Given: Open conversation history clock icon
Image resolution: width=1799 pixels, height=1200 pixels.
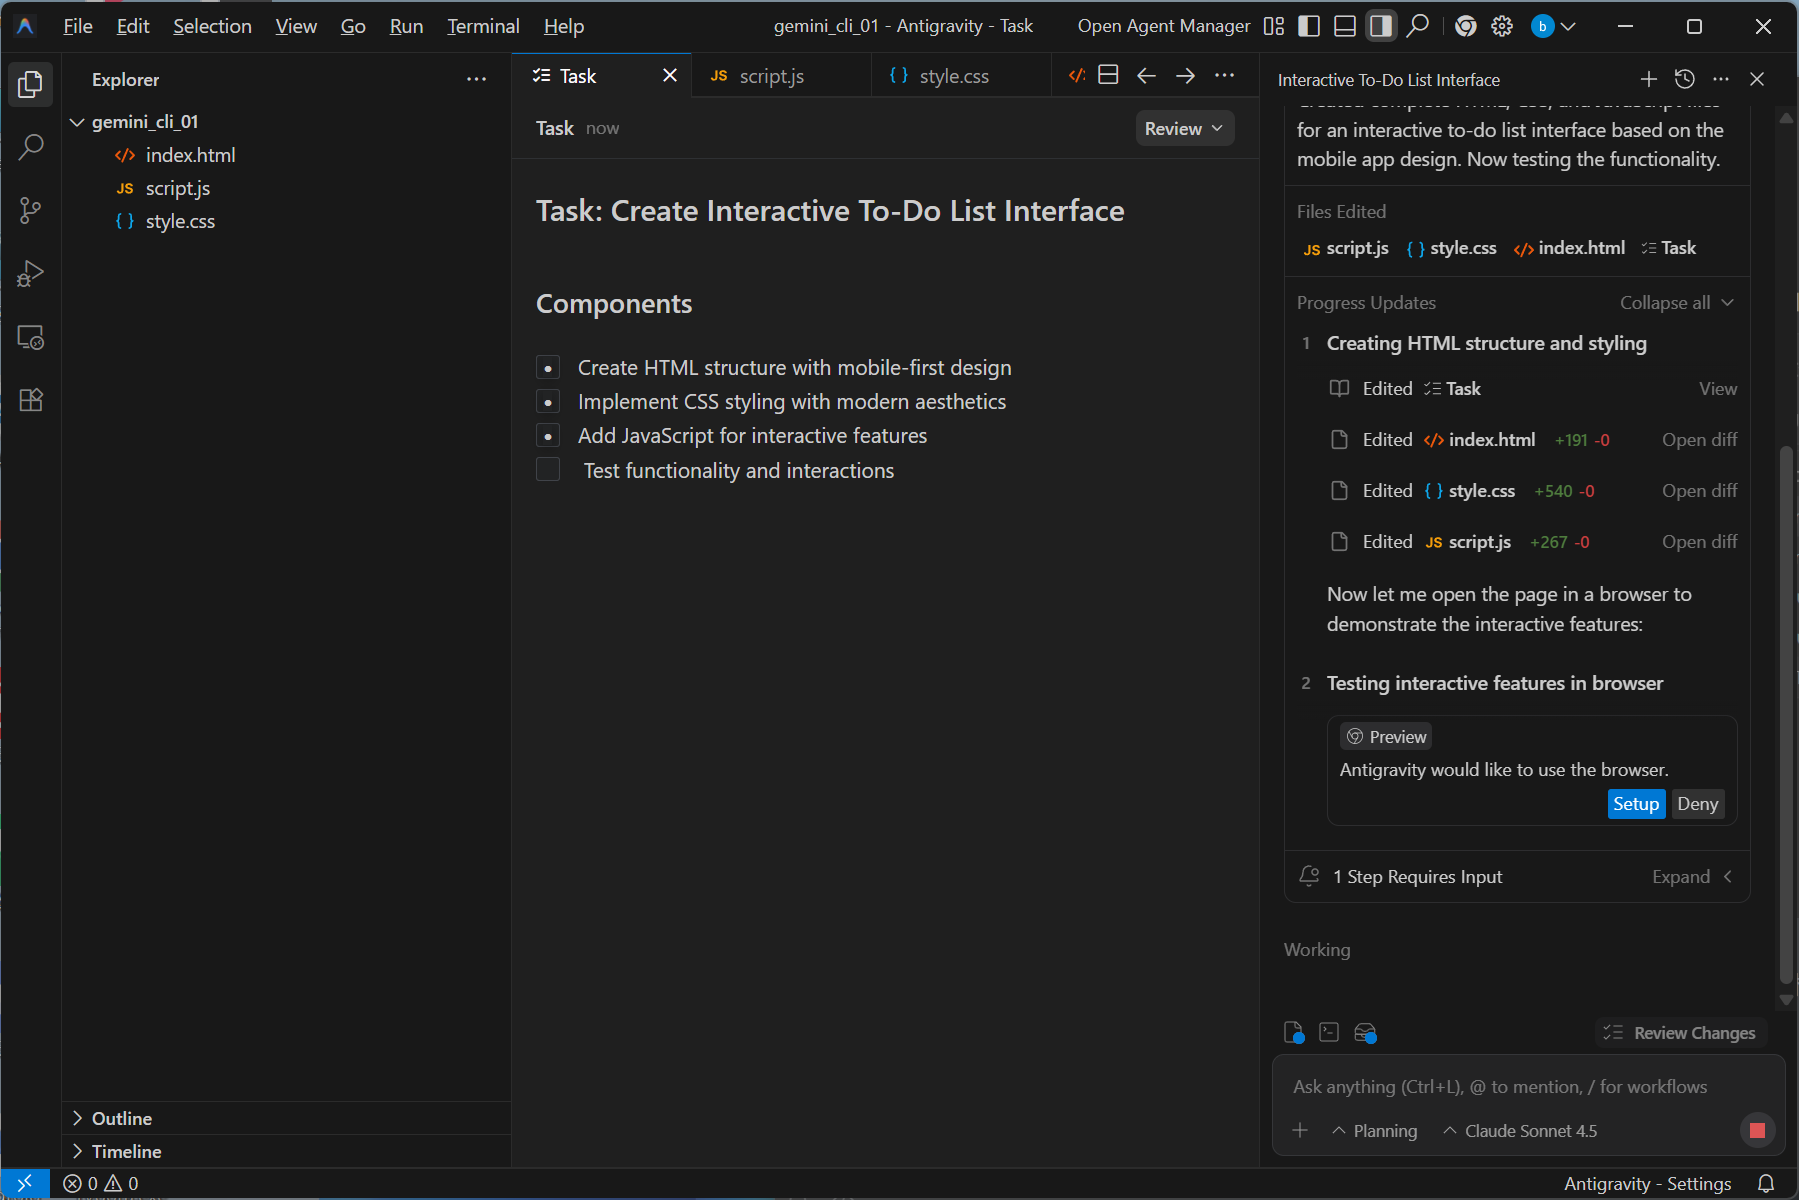Looking at the screenshot, I should point(1684,79).
